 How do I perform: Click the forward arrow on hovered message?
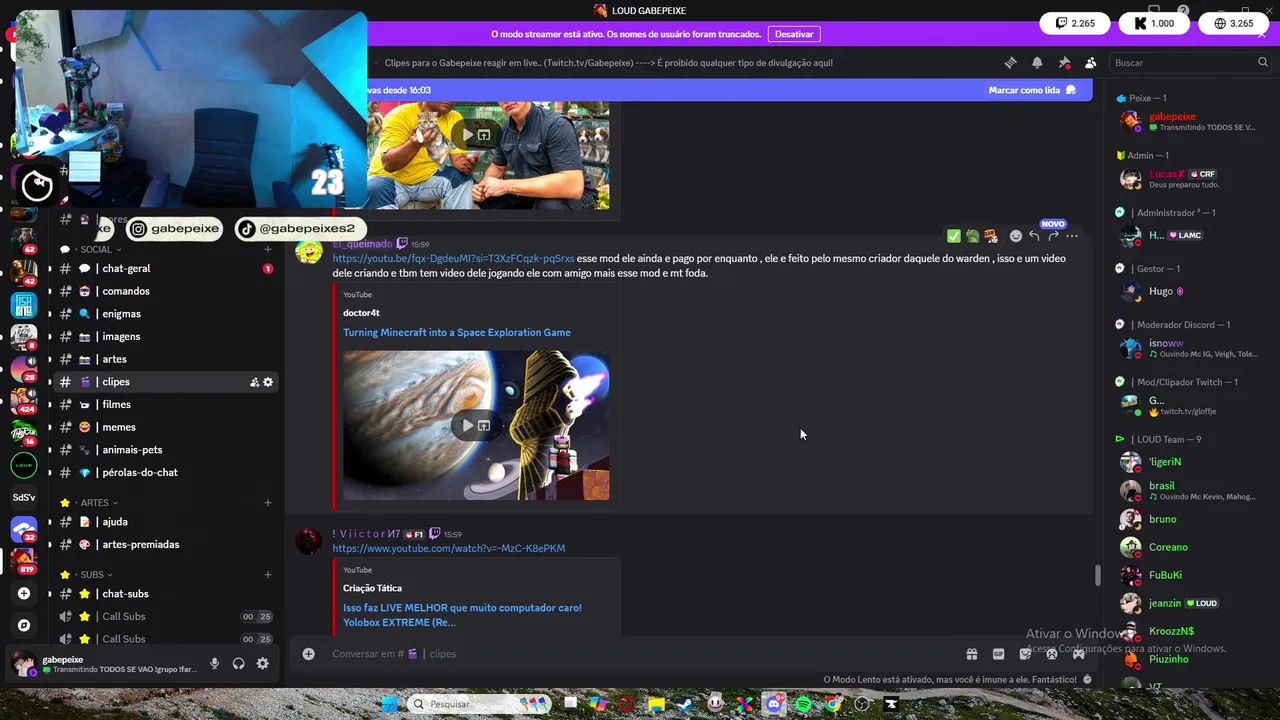point(1053,236)
